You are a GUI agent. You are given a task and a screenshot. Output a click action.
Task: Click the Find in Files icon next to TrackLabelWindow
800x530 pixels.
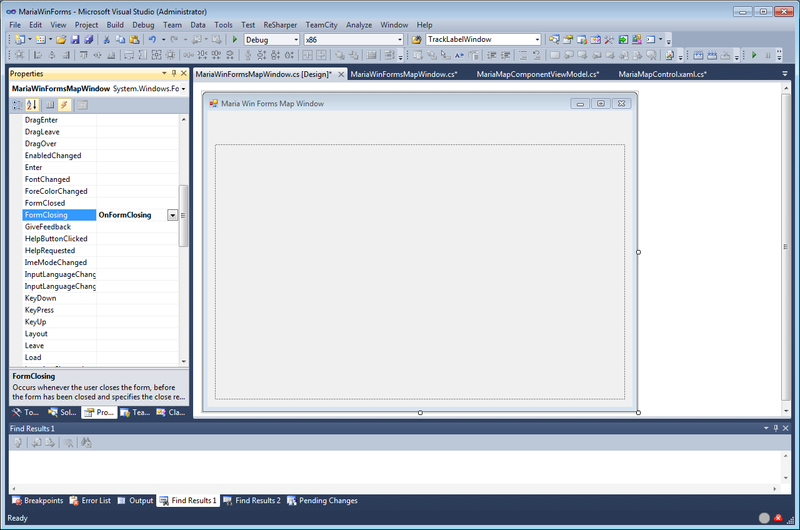point(417,39)
